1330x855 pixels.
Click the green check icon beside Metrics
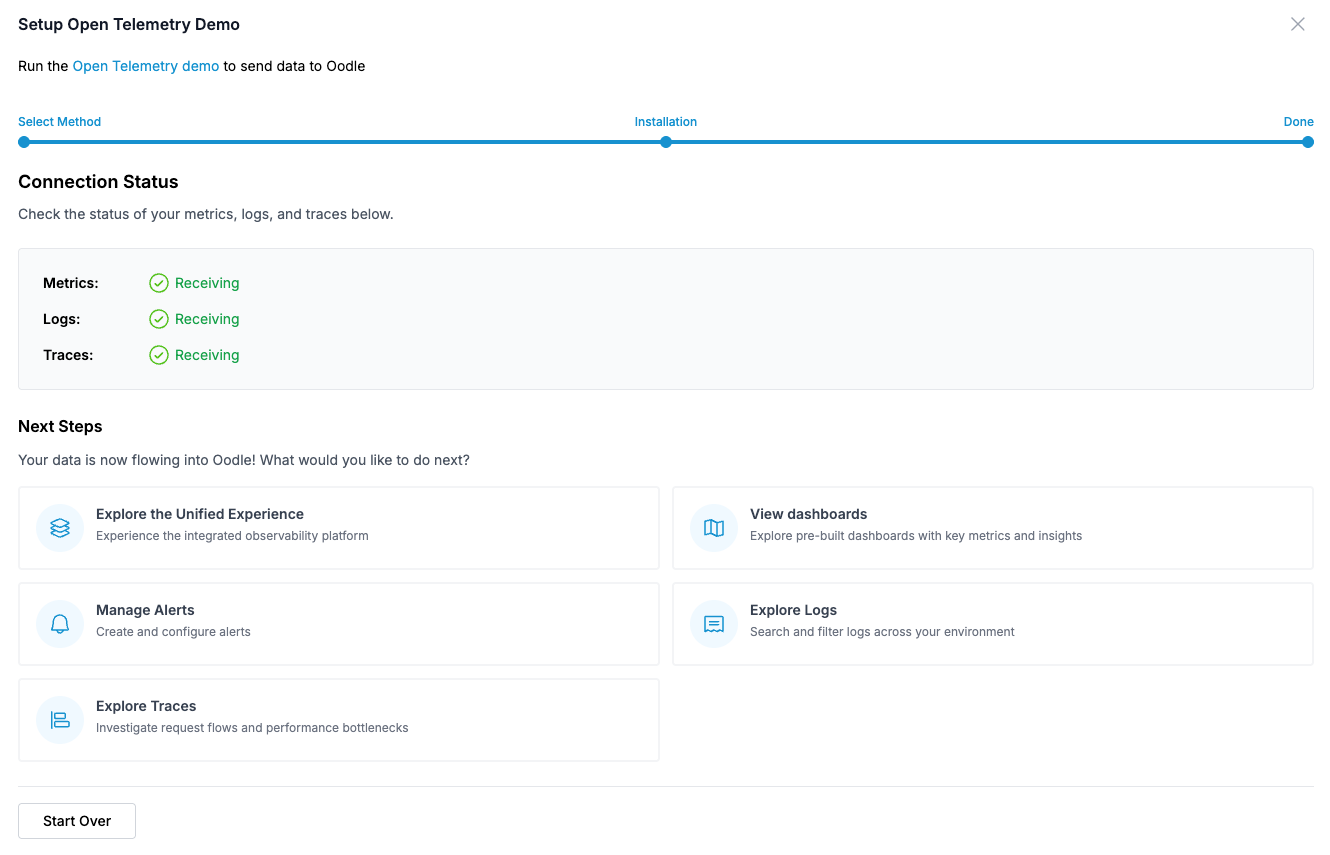point(159,283)
